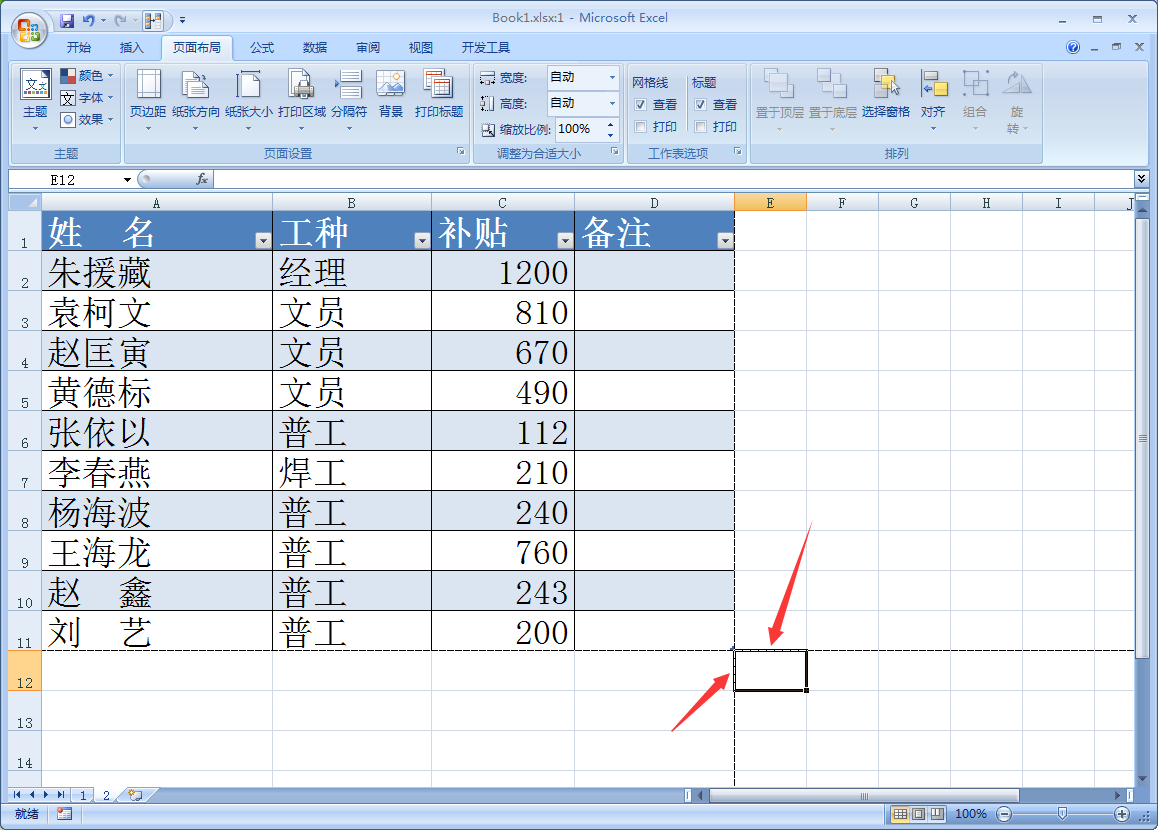
Task: Toggle the 标题 查看 checkbox
Action: [x=701, y=105]
